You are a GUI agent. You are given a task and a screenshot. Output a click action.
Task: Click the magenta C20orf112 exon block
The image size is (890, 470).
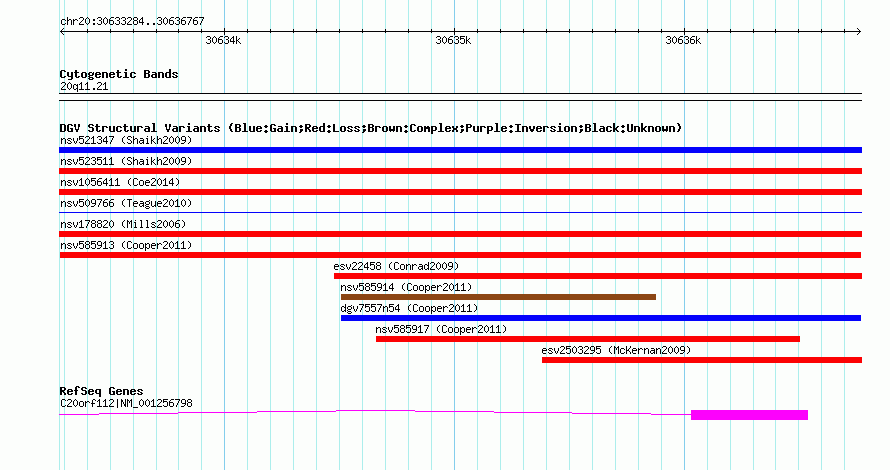coord(749,415)
